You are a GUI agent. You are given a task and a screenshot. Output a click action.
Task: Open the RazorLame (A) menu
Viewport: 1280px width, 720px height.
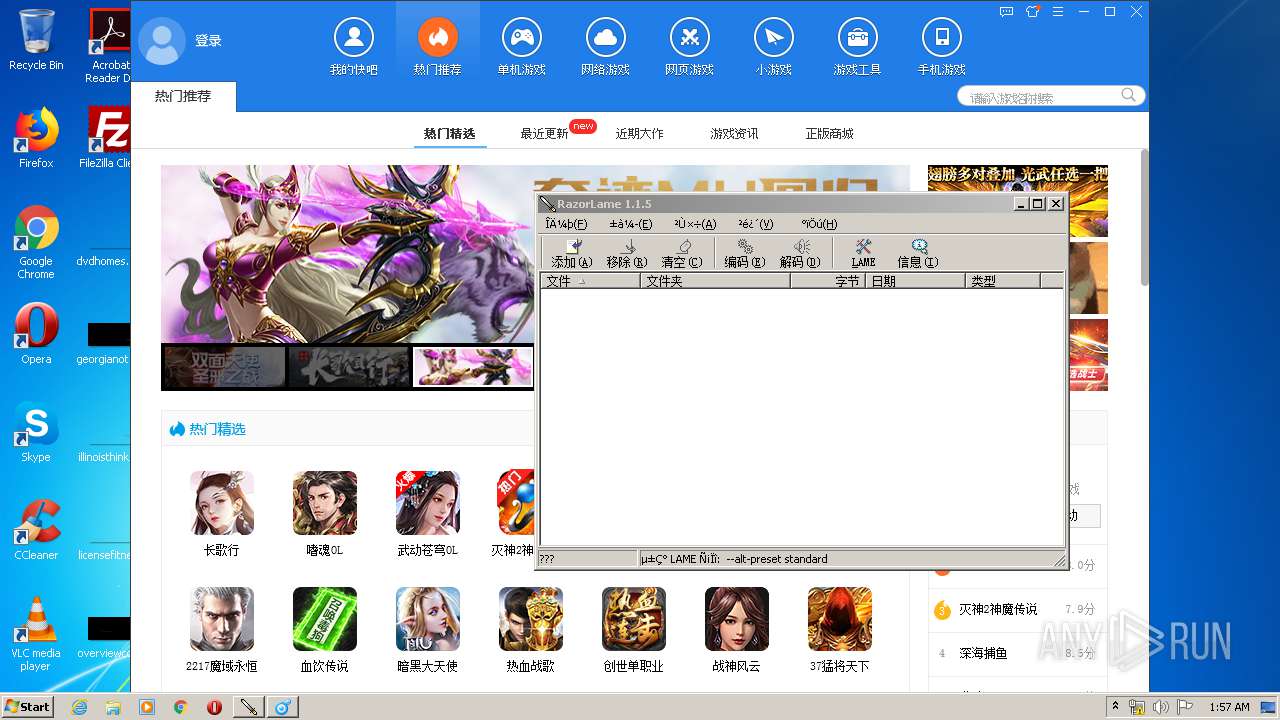point(695,224)
